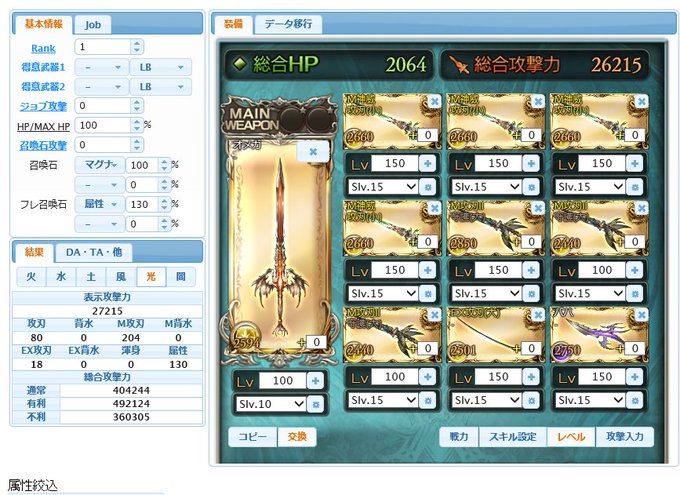
Task: Open the Rank link
Action: pos(43,48)
